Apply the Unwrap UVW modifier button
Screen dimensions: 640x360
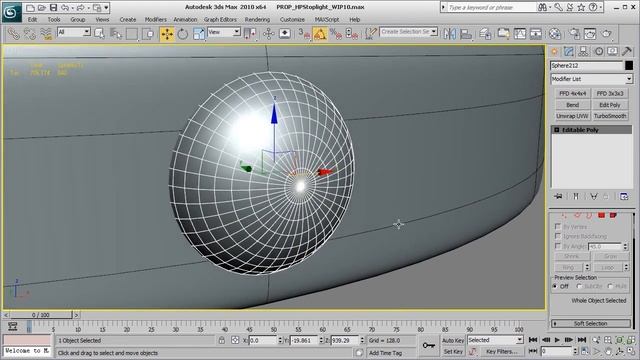coord(572,116)
